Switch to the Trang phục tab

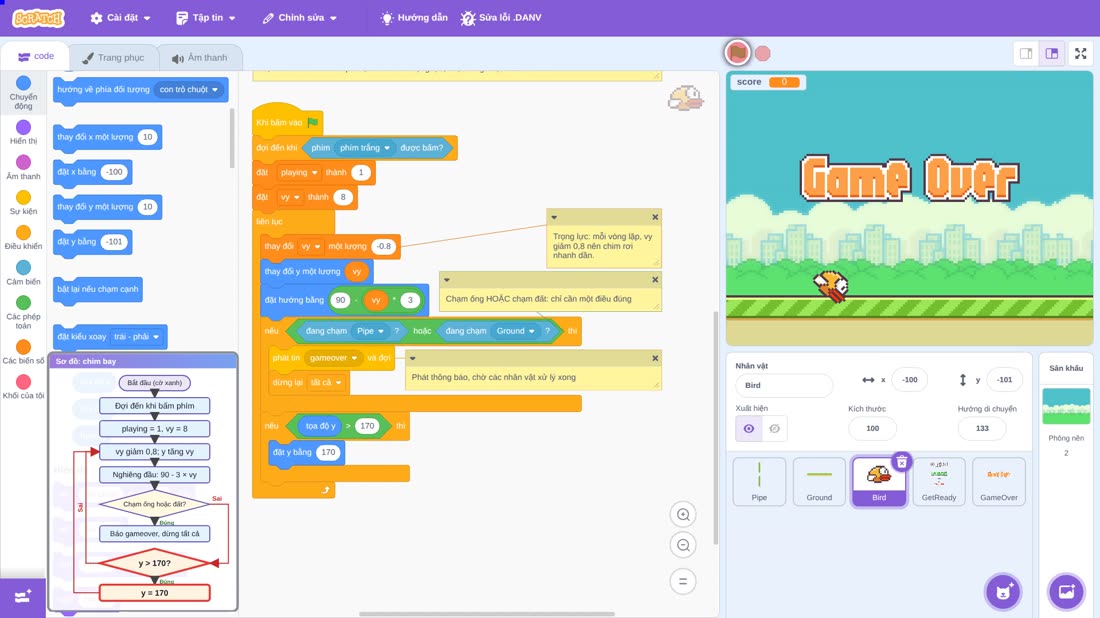tap(113, 58)
